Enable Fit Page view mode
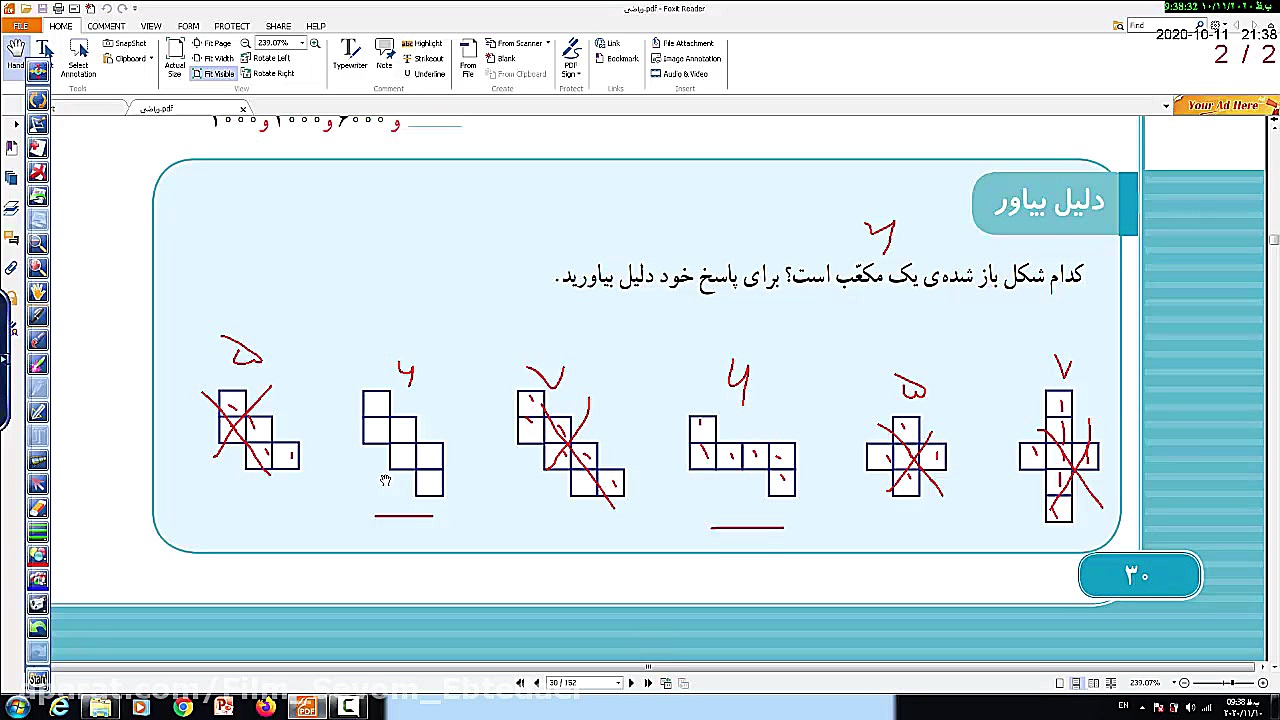 [x=216, y=43]
